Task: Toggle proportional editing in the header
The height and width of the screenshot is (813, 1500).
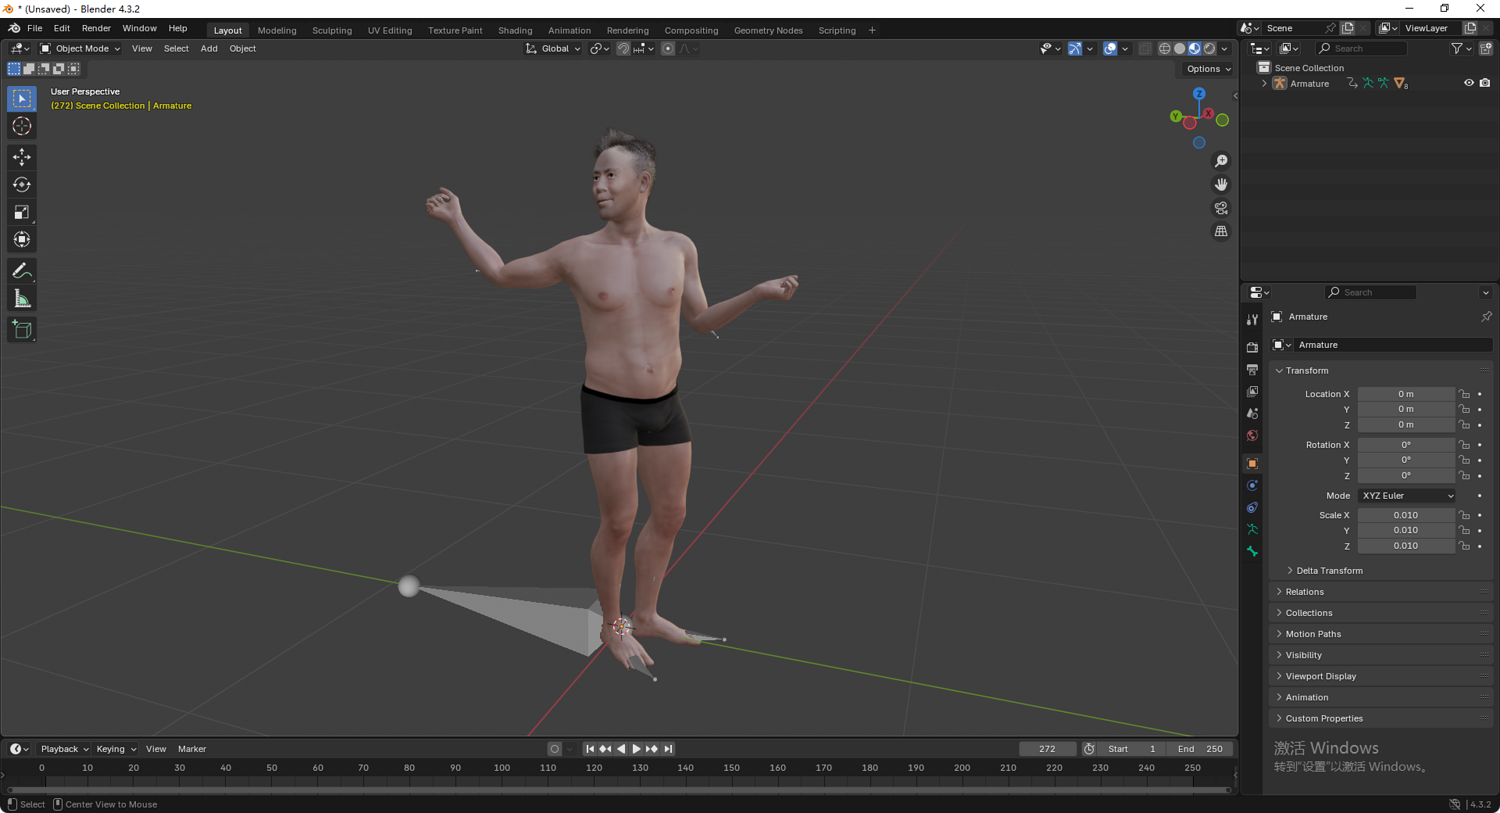Action: pos(668,48)
